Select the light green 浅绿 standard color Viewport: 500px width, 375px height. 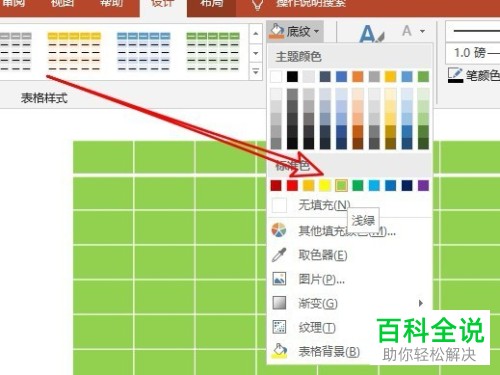point(341,185)
